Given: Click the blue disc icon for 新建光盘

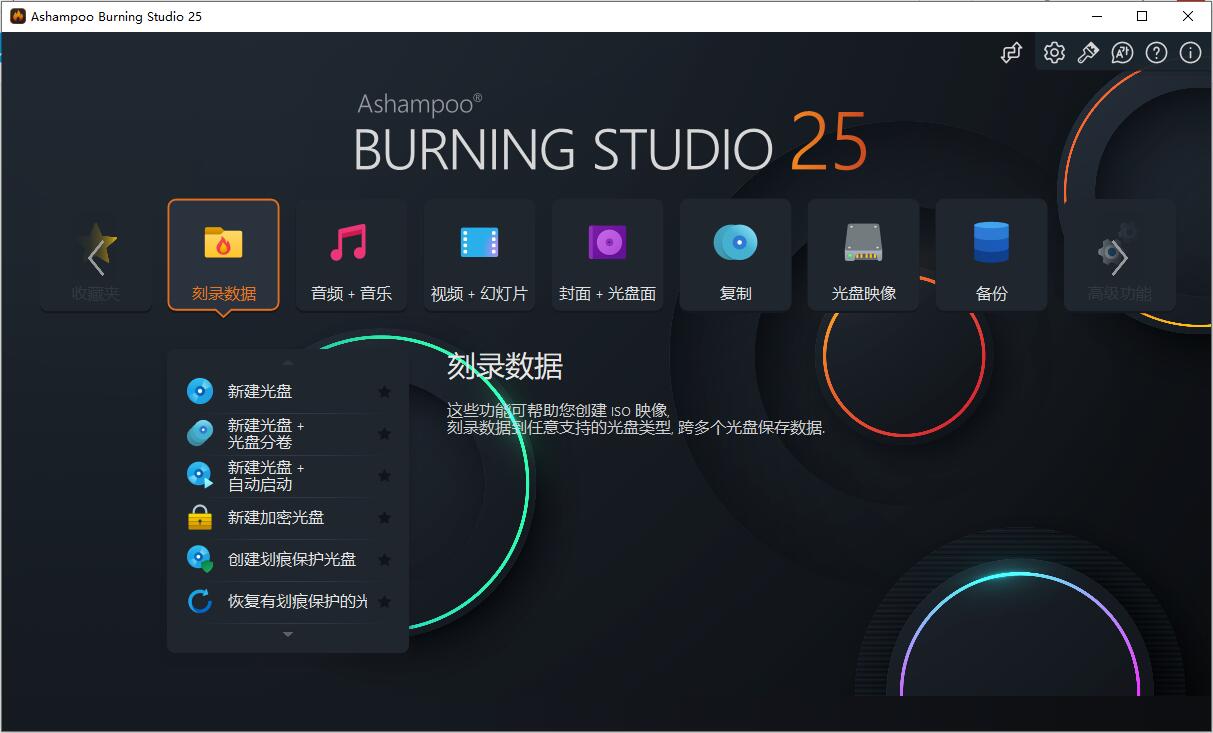Looking at the screenshot, I should (x=199, y=391).
